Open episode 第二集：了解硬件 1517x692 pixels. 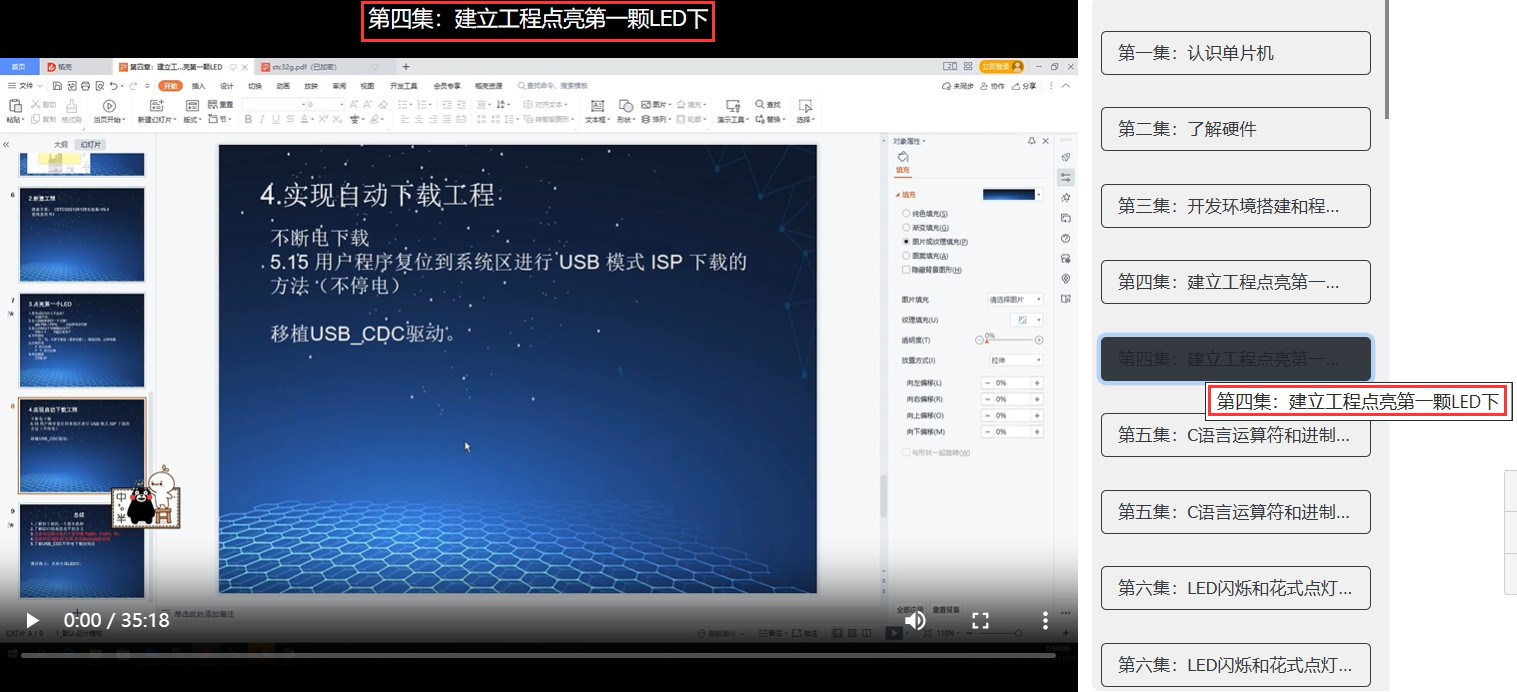(x=1235, y=129)
